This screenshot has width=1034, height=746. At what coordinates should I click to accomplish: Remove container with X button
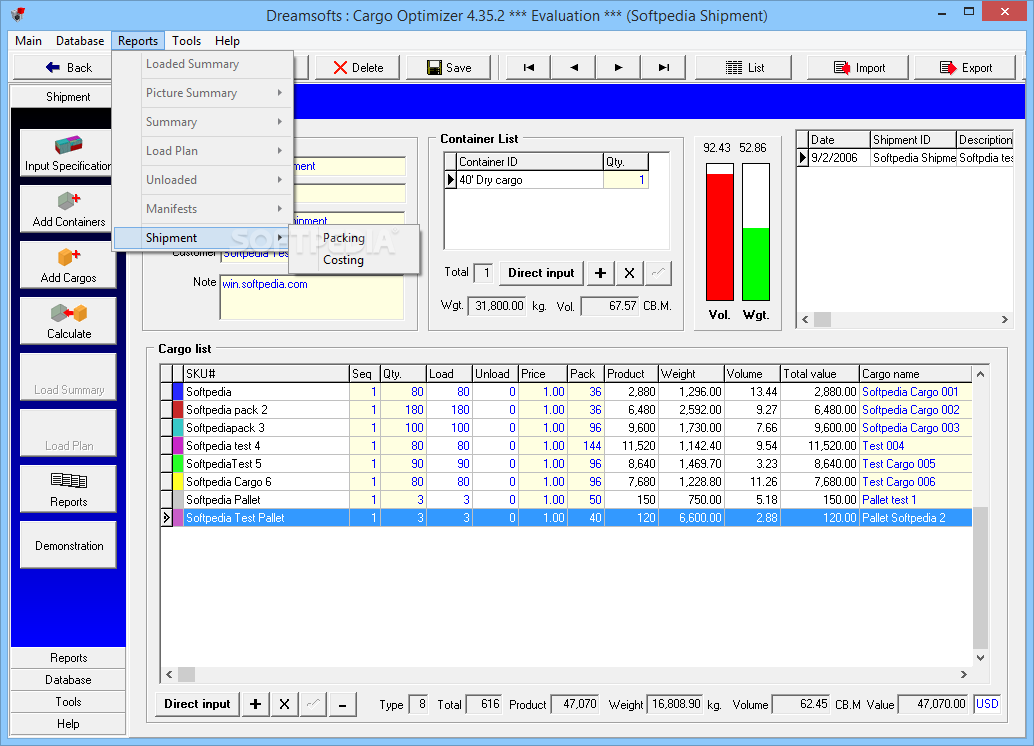tap(629, 273)
